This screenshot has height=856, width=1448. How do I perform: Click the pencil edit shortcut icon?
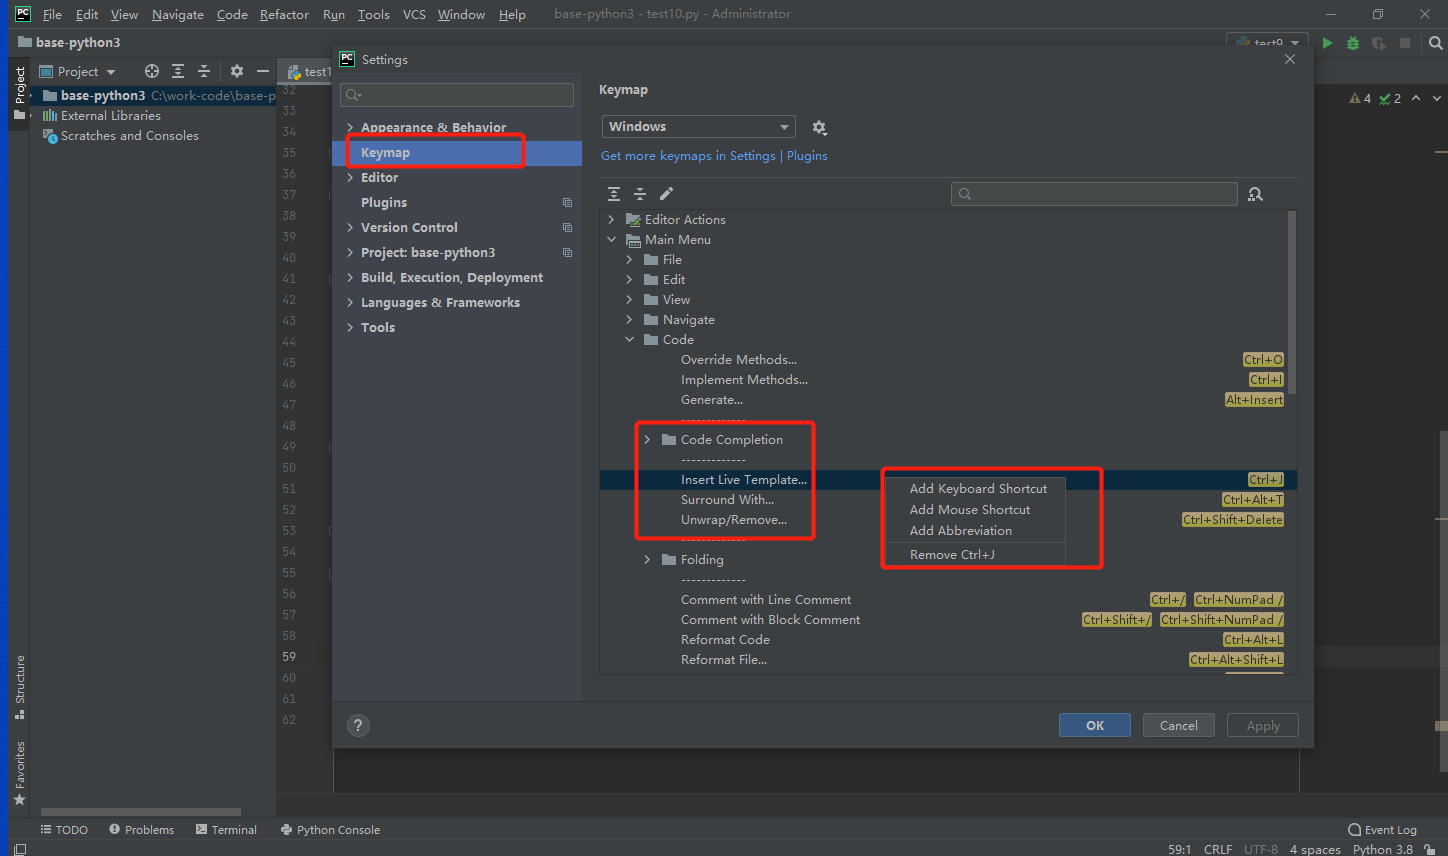(x=667, y=194)
